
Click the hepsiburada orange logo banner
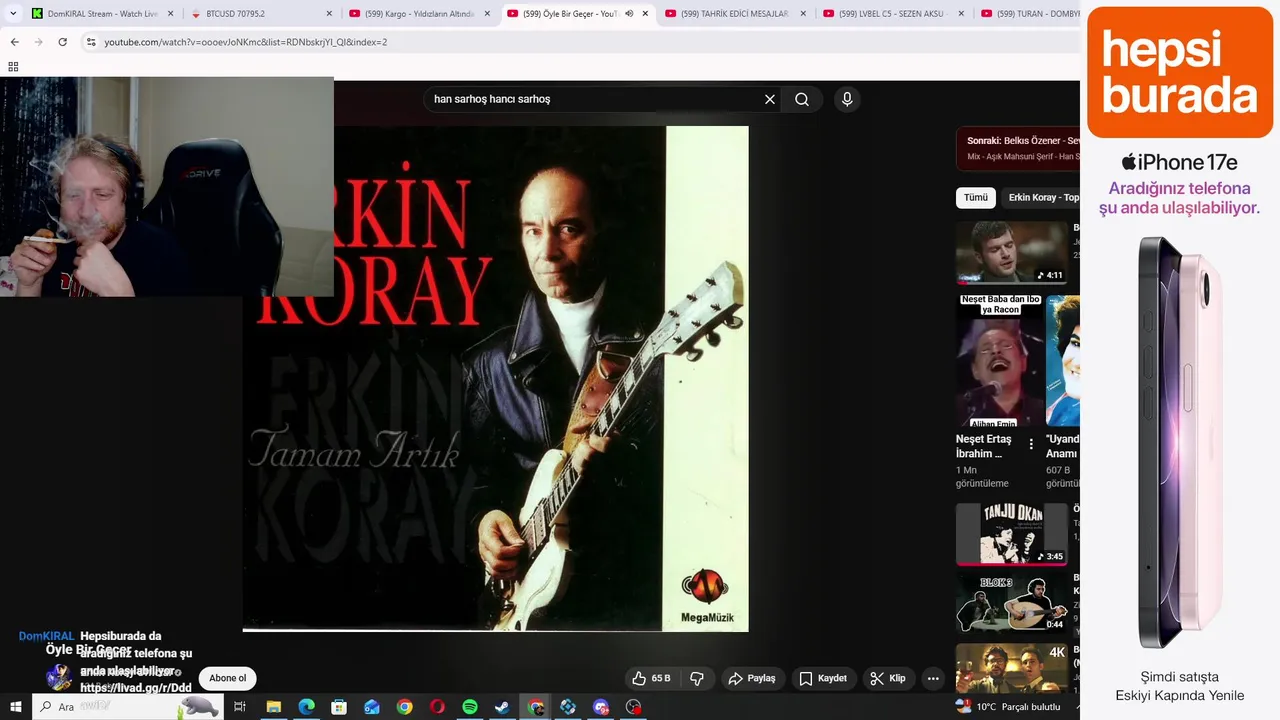coord(1180,72)
